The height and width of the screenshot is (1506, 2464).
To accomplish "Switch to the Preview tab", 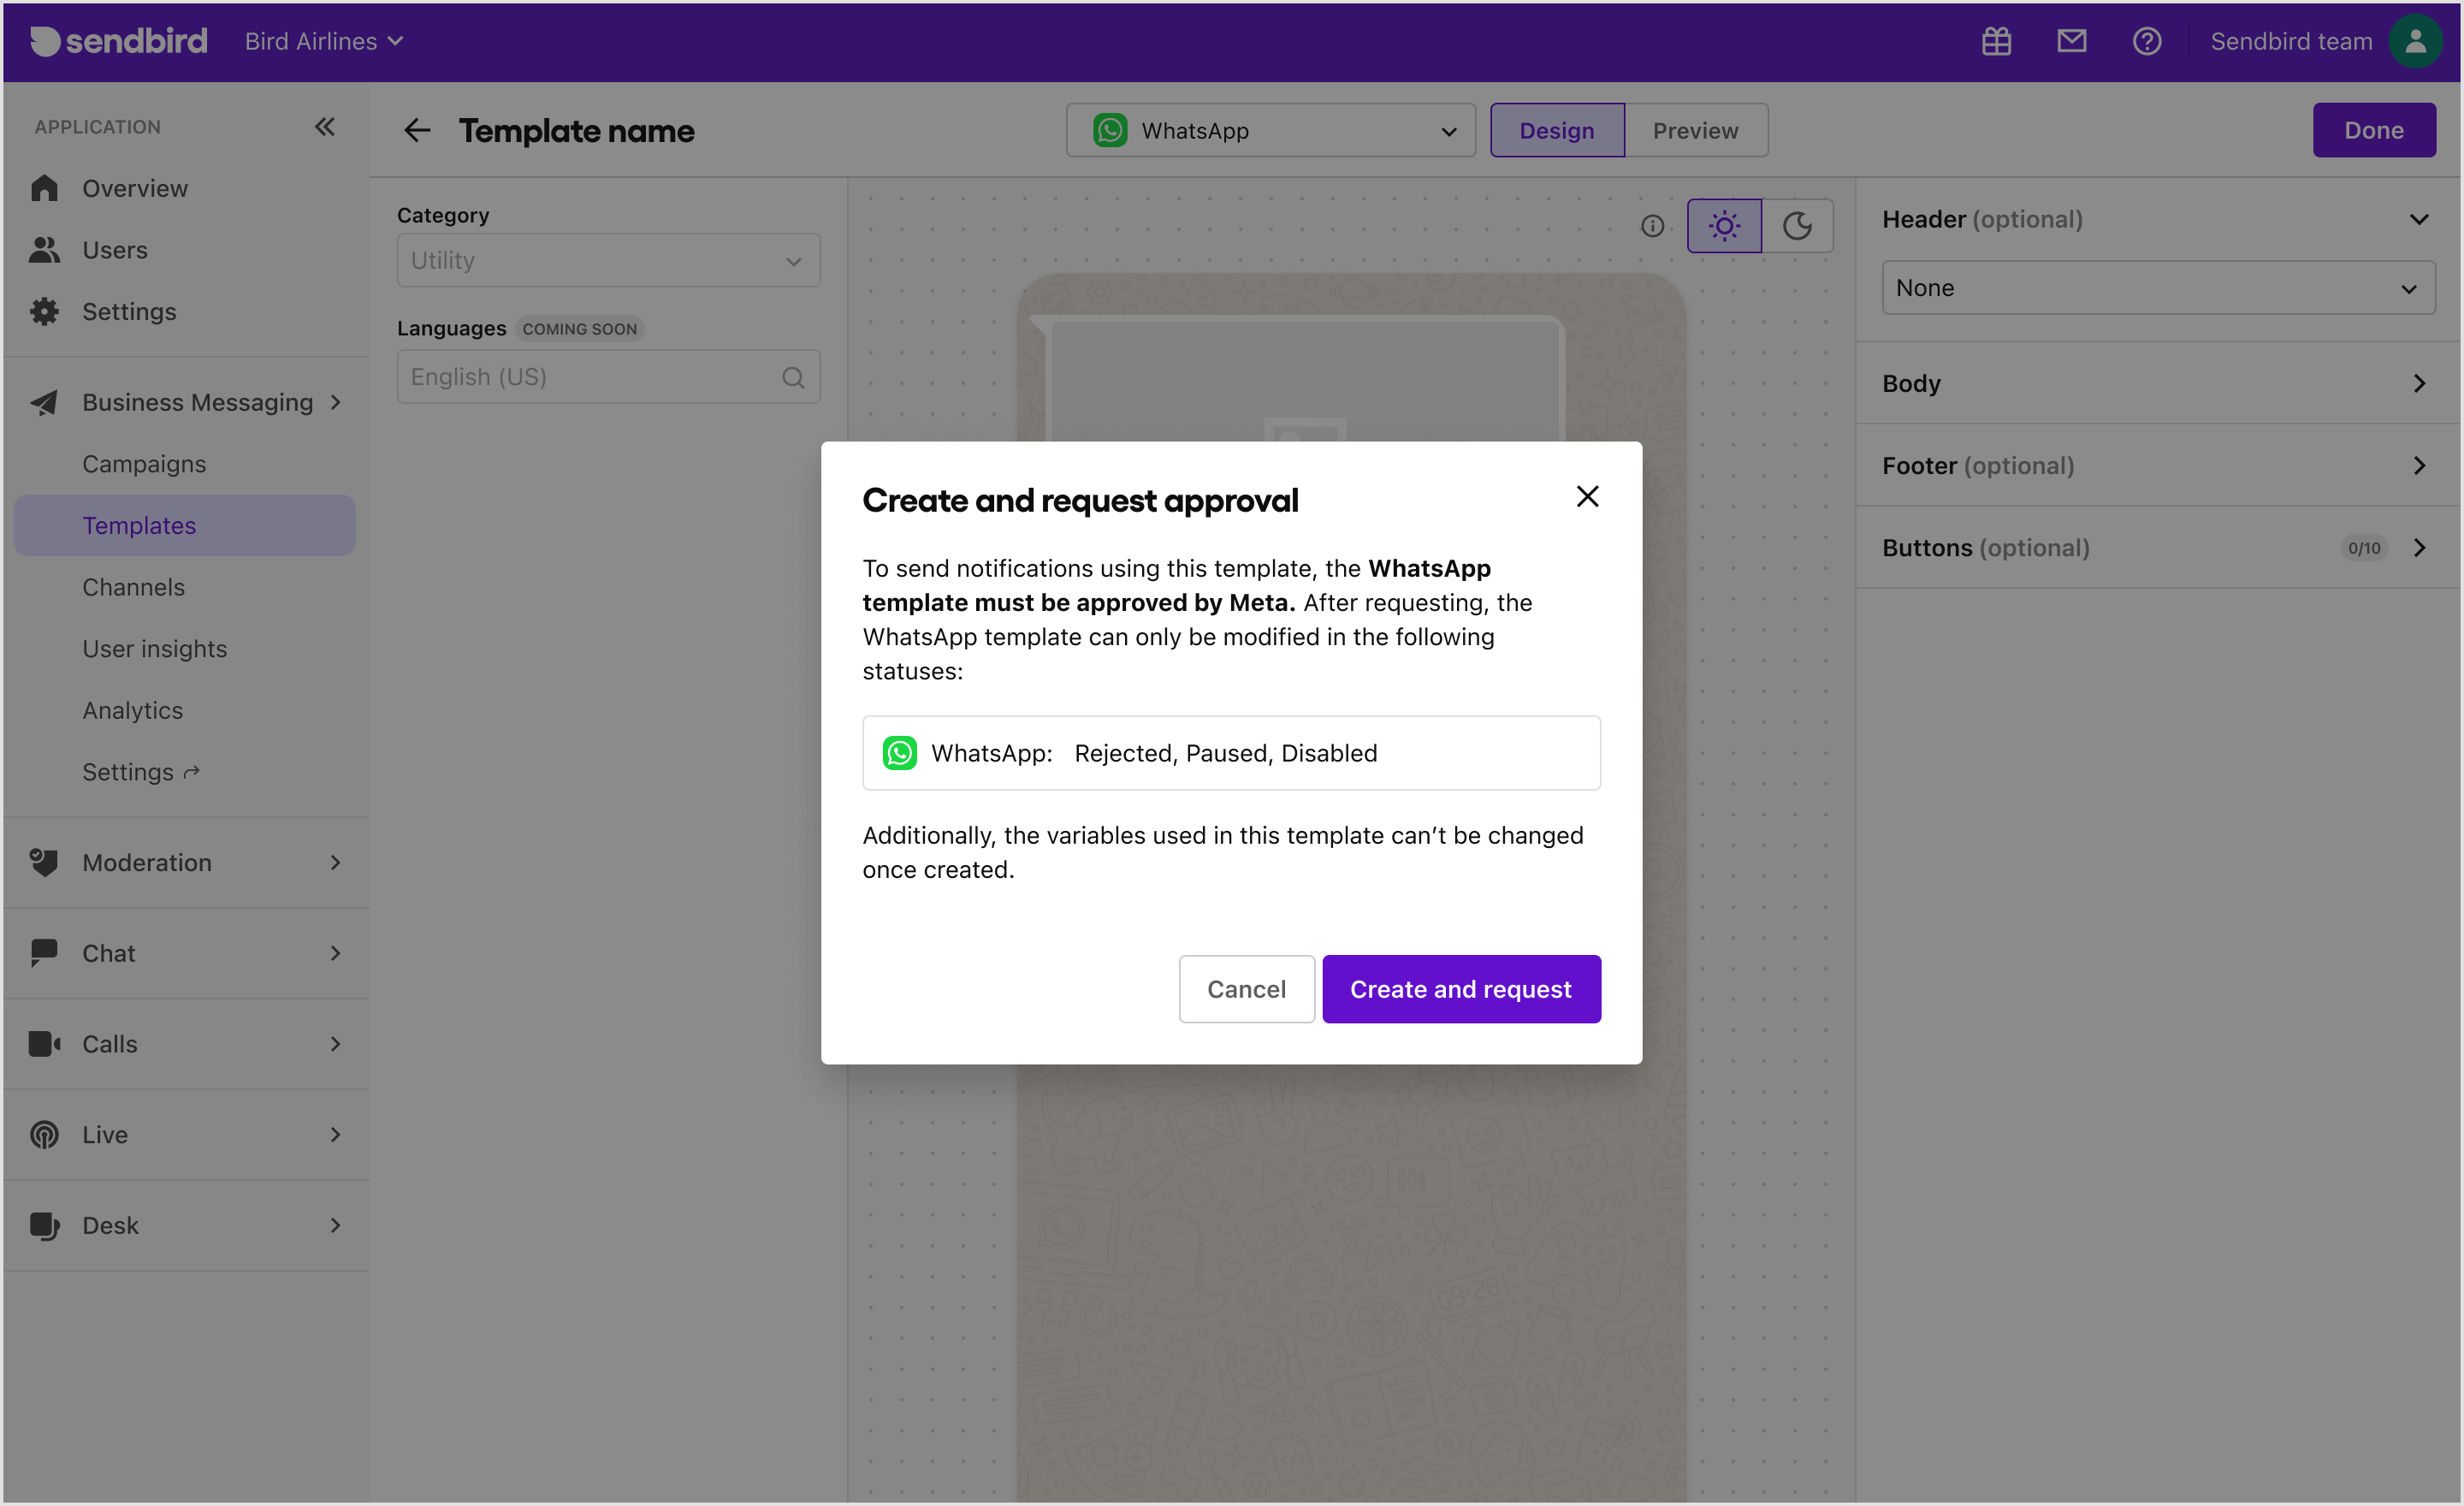I will click(x=1696, y=130).
